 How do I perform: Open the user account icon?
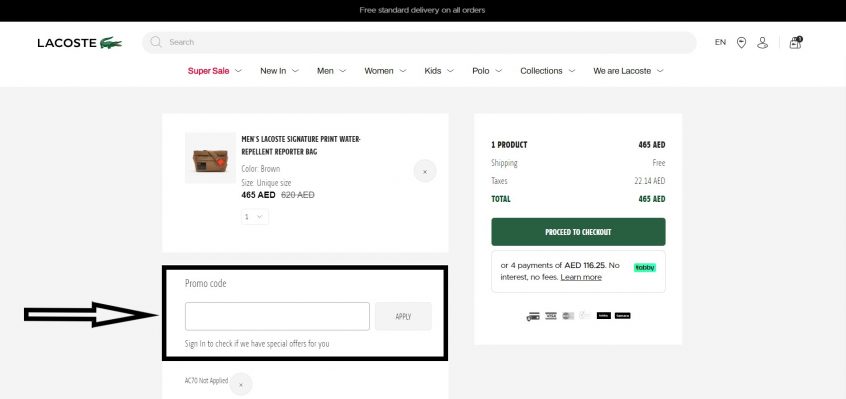(x=762, y=43)
